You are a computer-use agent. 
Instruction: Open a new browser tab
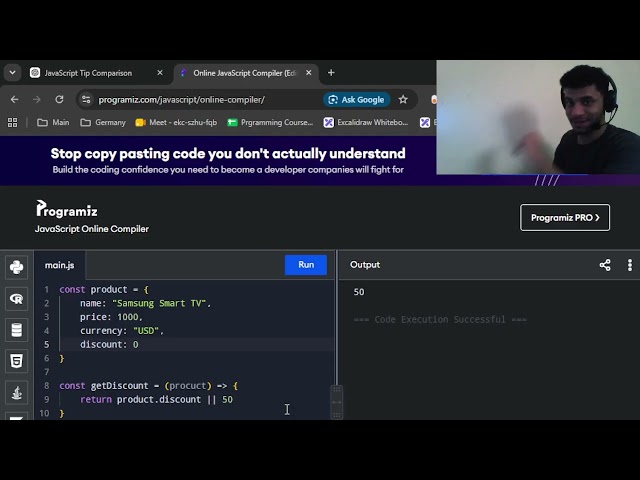331,73
